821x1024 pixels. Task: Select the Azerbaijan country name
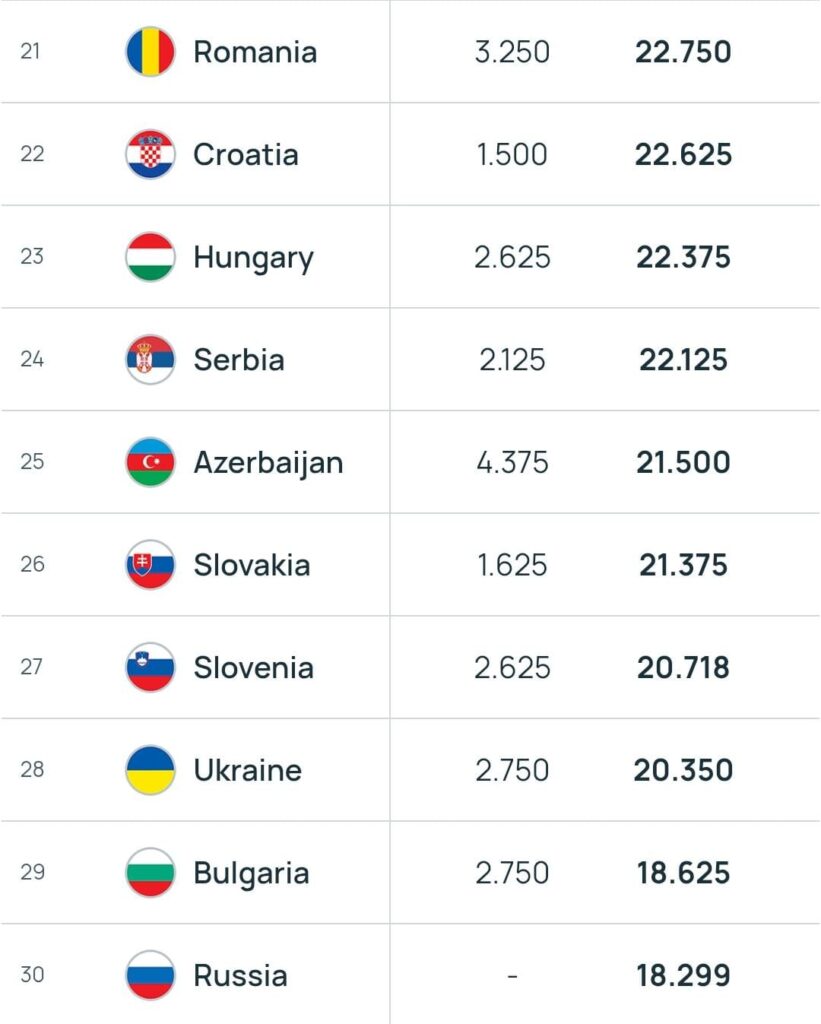pos(268,462)
